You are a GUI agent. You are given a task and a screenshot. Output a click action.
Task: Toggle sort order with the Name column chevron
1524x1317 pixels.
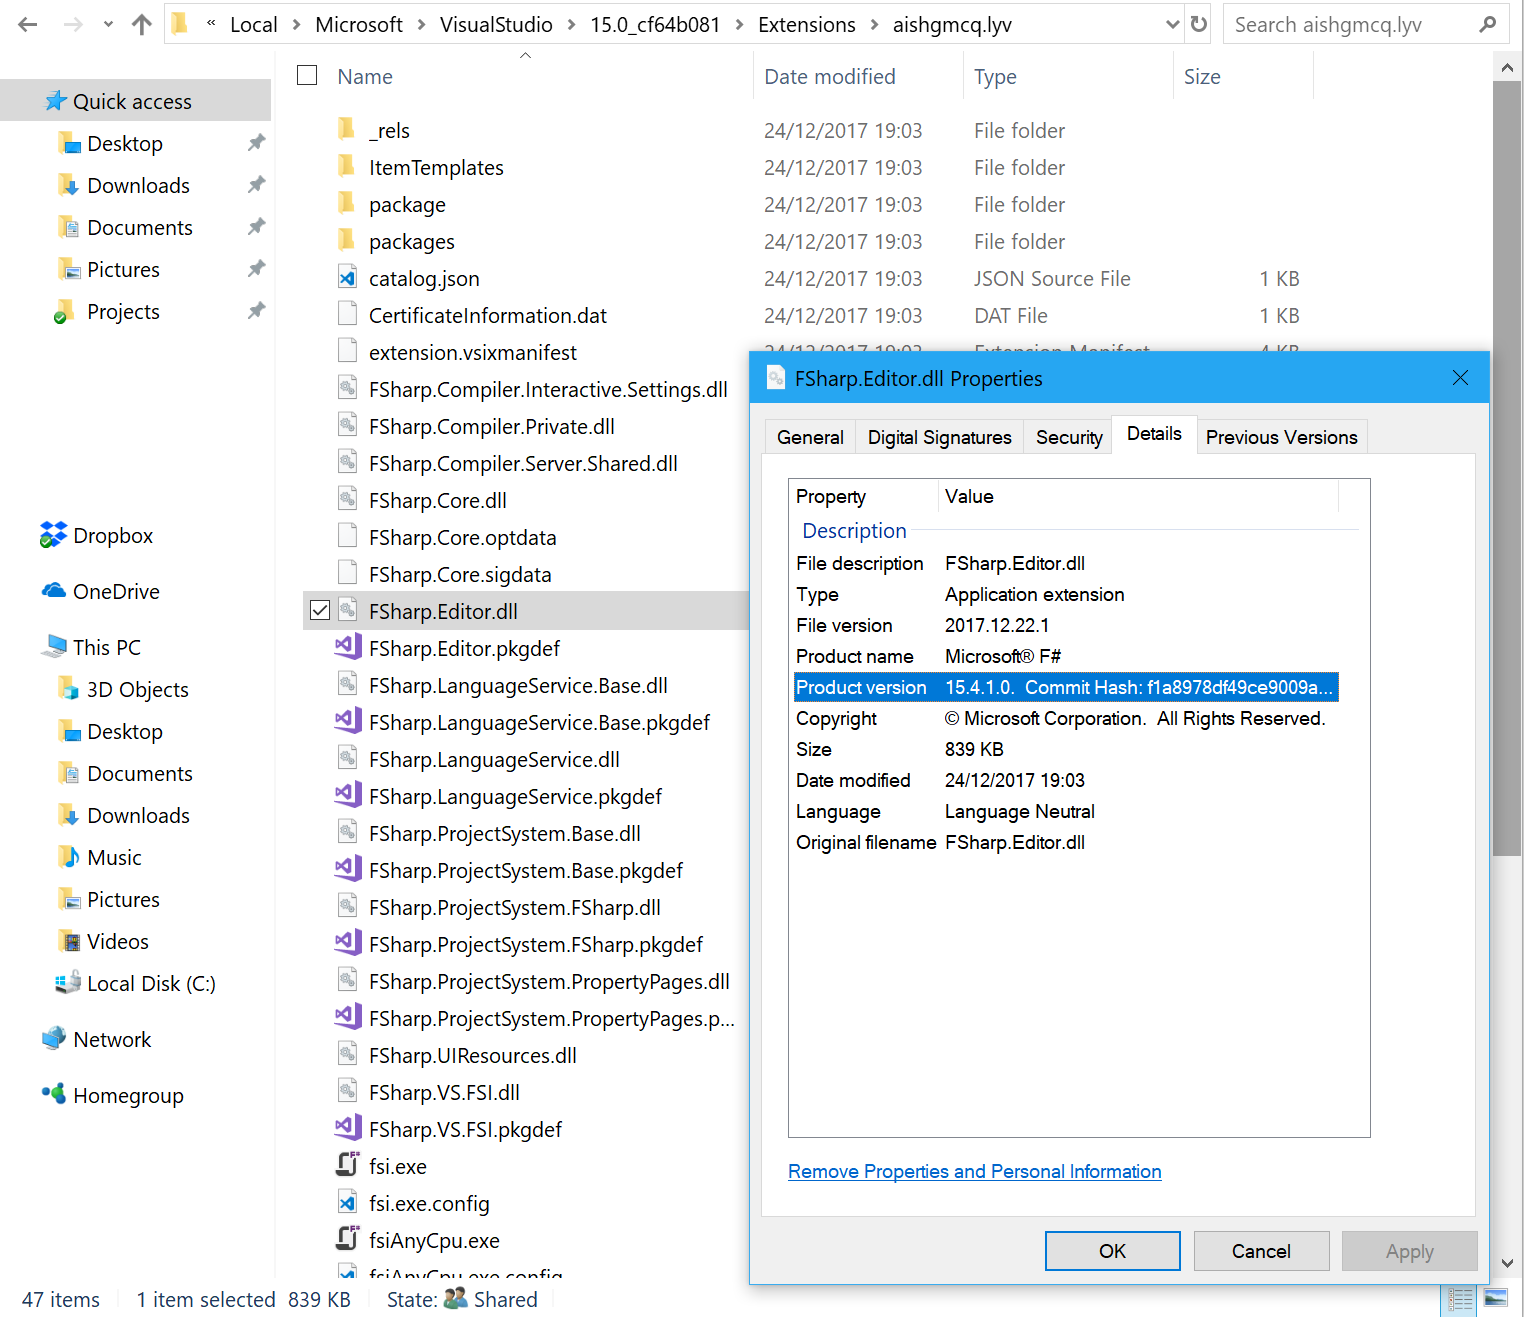pyautogui.click(x=525, y=55)
